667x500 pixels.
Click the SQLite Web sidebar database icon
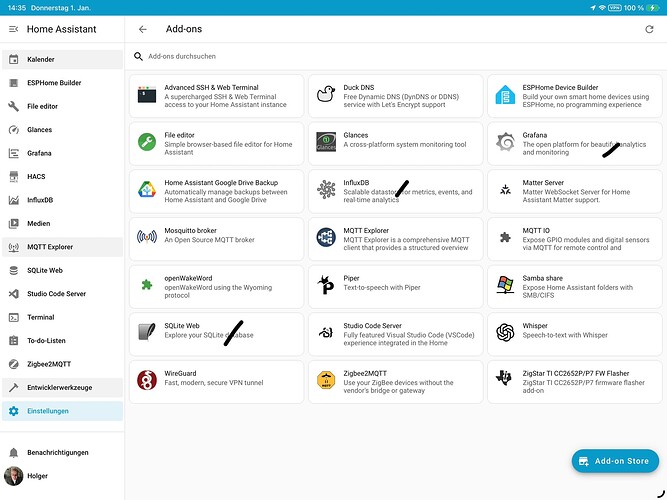pos(14,270)
